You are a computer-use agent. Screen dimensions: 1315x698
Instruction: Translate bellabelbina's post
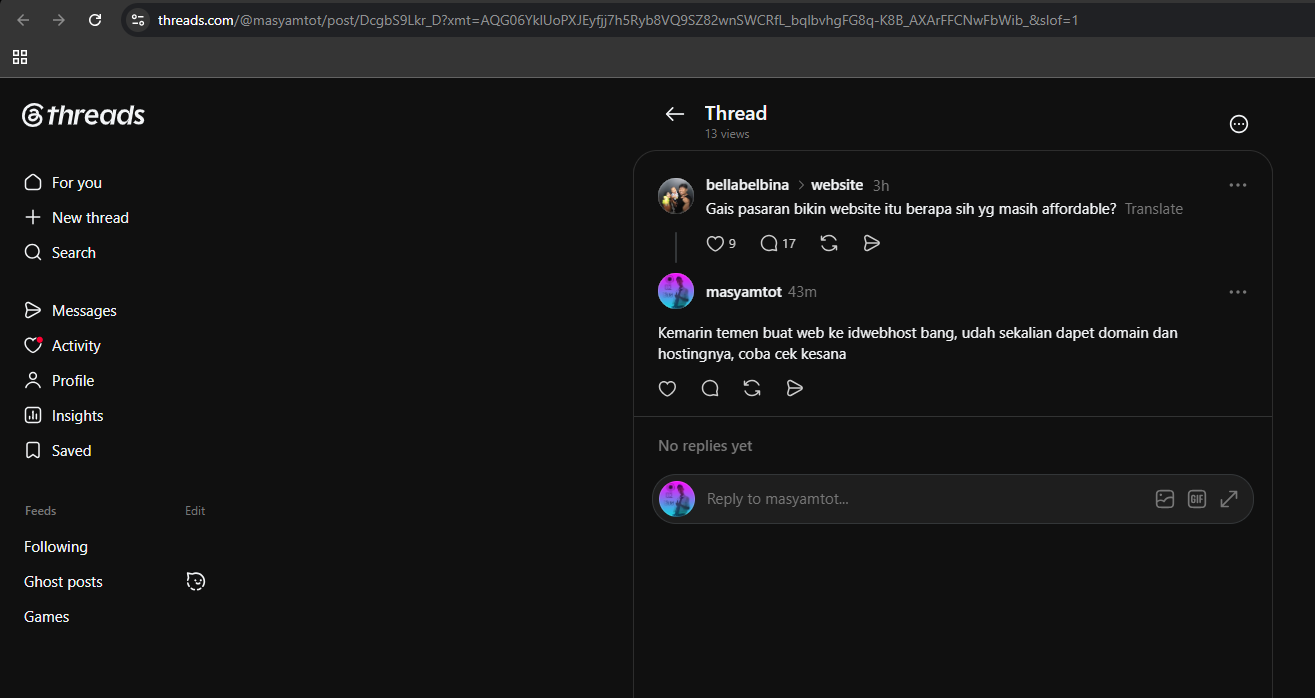[1153, 209]
